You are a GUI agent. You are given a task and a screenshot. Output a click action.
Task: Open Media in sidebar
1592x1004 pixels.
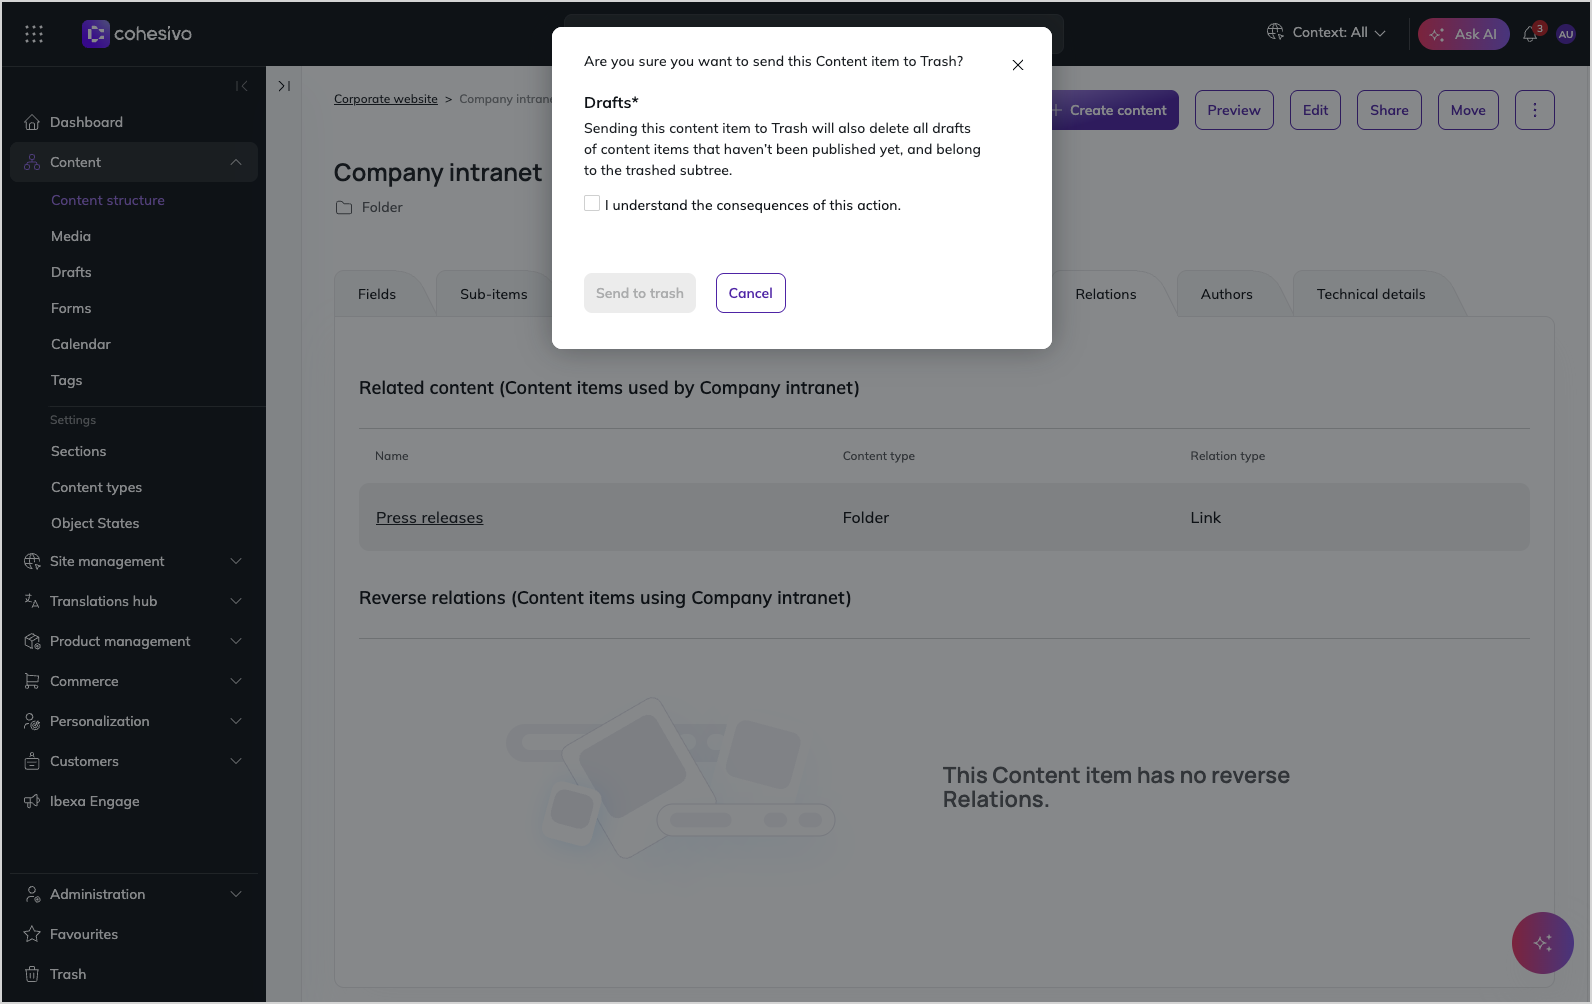[71, 236]
